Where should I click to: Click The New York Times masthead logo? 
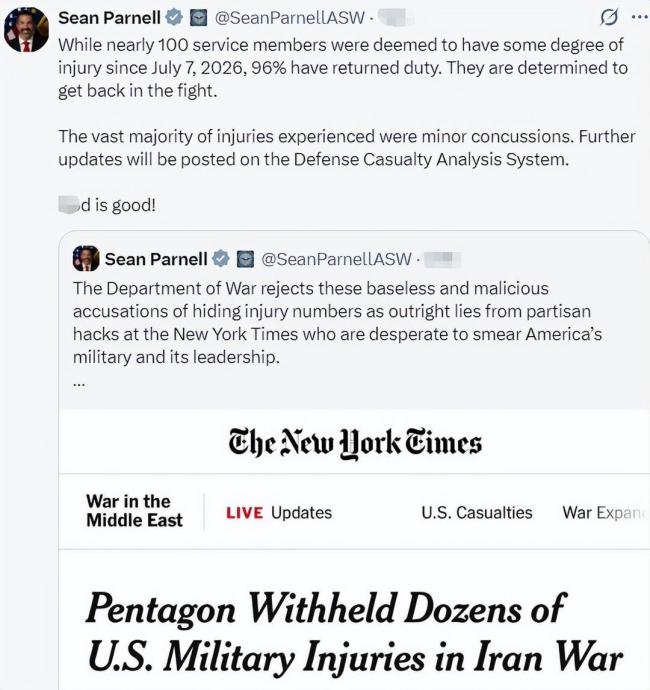[x=355, y=443]
